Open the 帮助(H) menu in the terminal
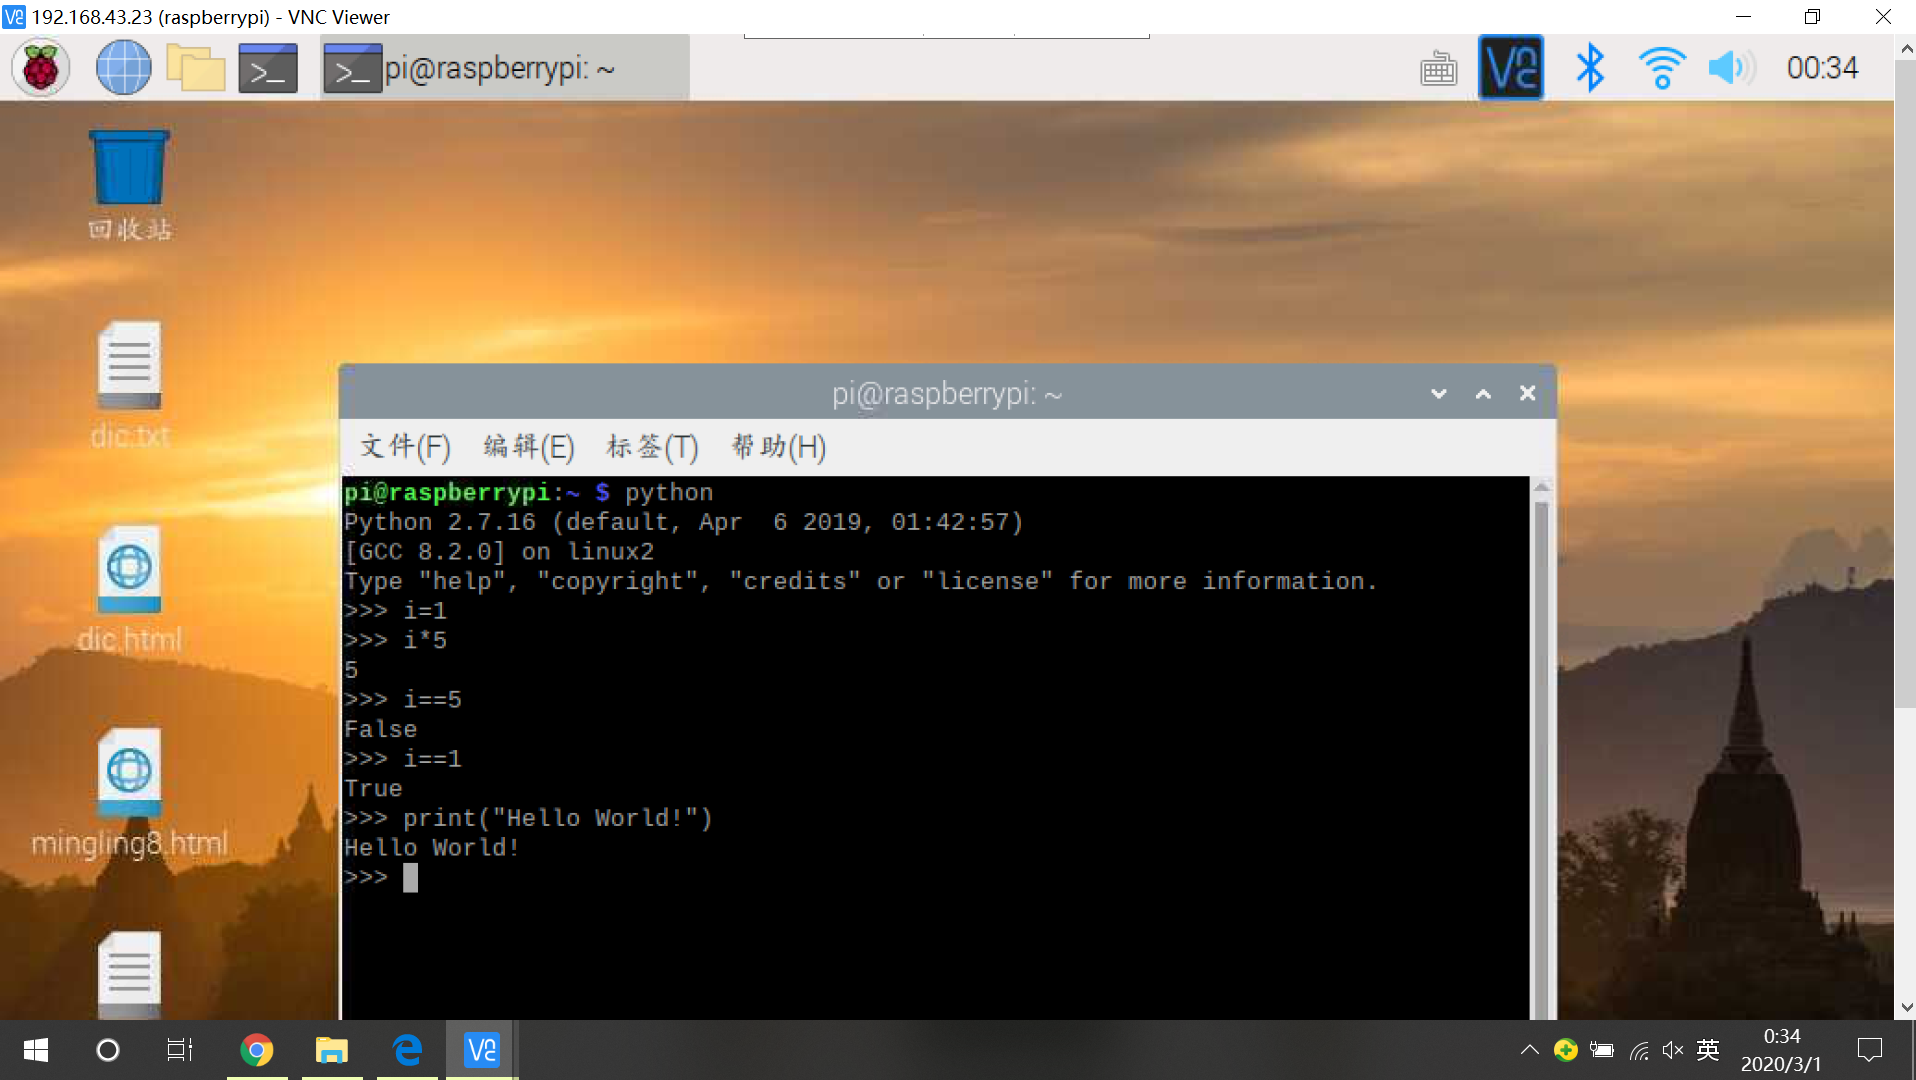 (778, 446)
